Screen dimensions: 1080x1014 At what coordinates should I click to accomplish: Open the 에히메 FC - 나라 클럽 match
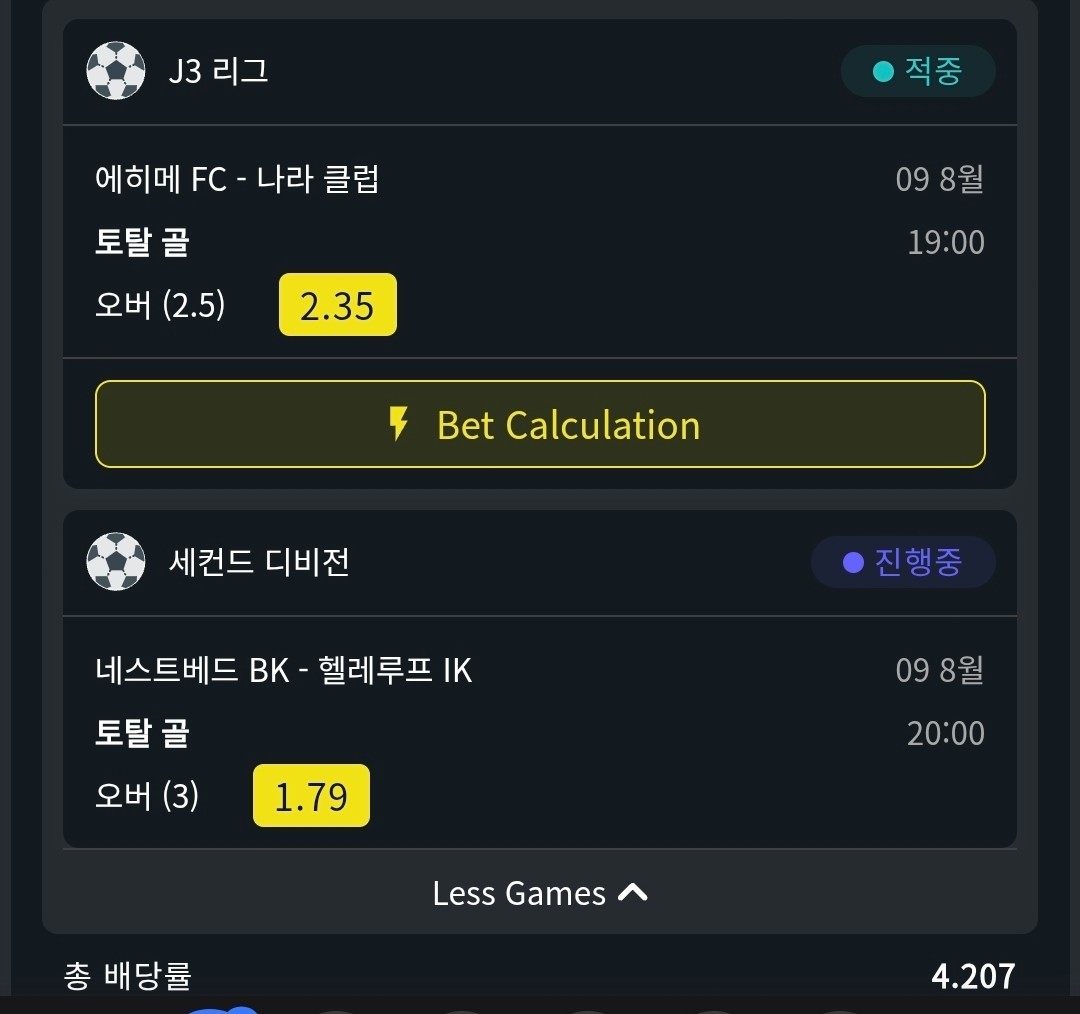[237, 179]
